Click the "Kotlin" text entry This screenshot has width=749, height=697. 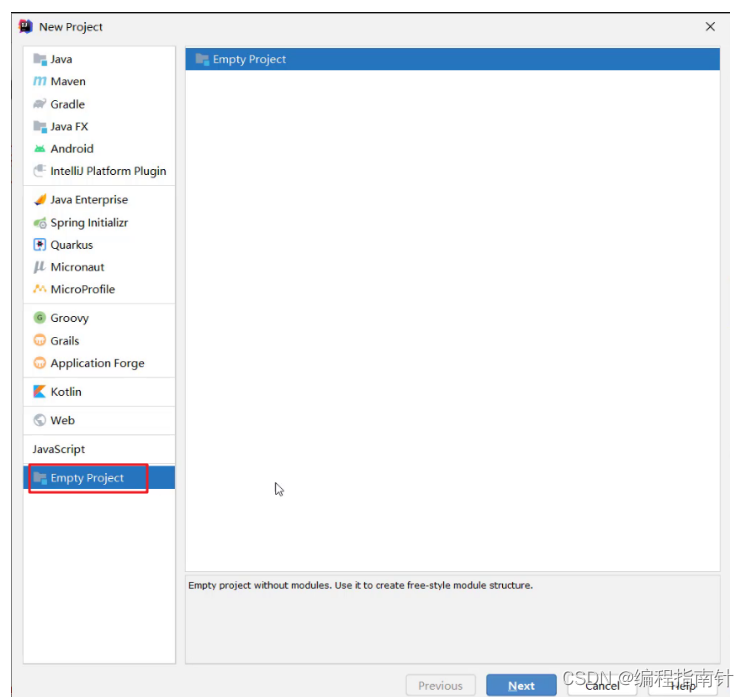tap(66, 392)
